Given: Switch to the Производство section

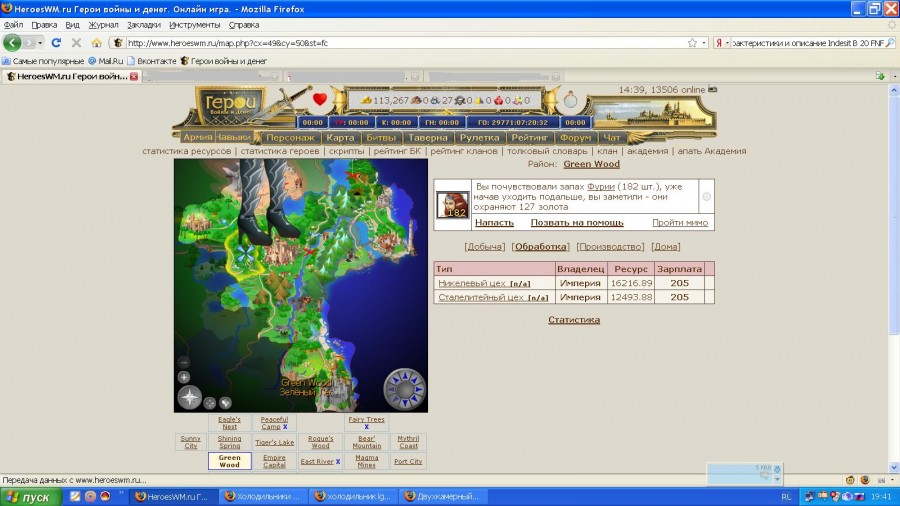Looking at the screenshot, I should point(610,247).
